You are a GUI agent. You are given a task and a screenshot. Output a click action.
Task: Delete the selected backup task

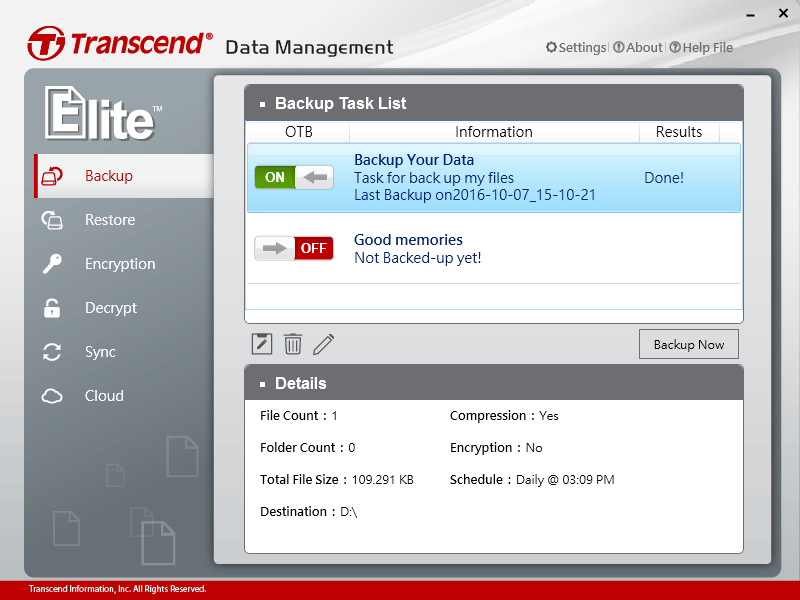tap(292, 343)
